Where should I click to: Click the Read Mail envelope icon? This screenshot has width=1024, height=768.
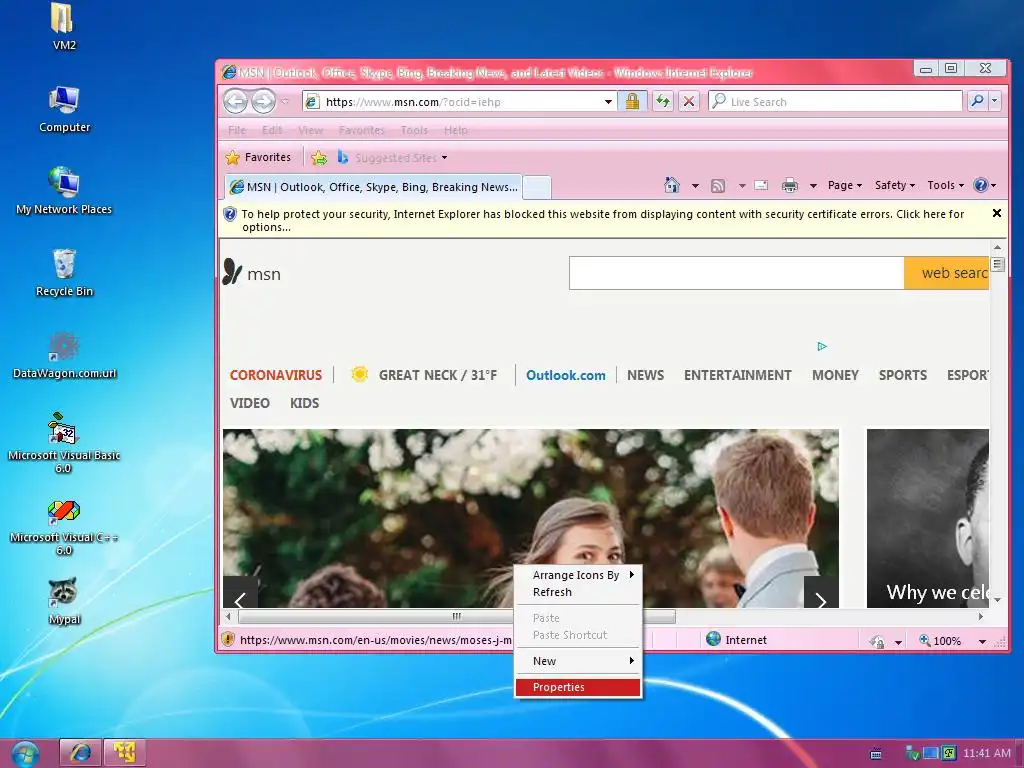761,185
